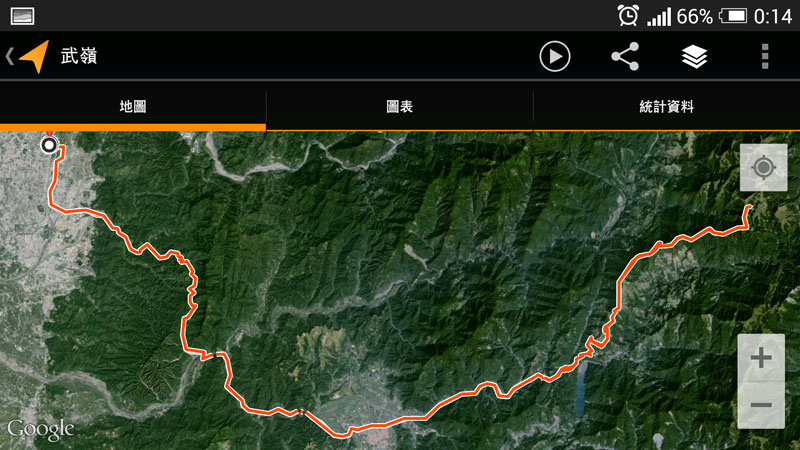
Task: Open the screenshot notification icon
Action: (22, 16)
